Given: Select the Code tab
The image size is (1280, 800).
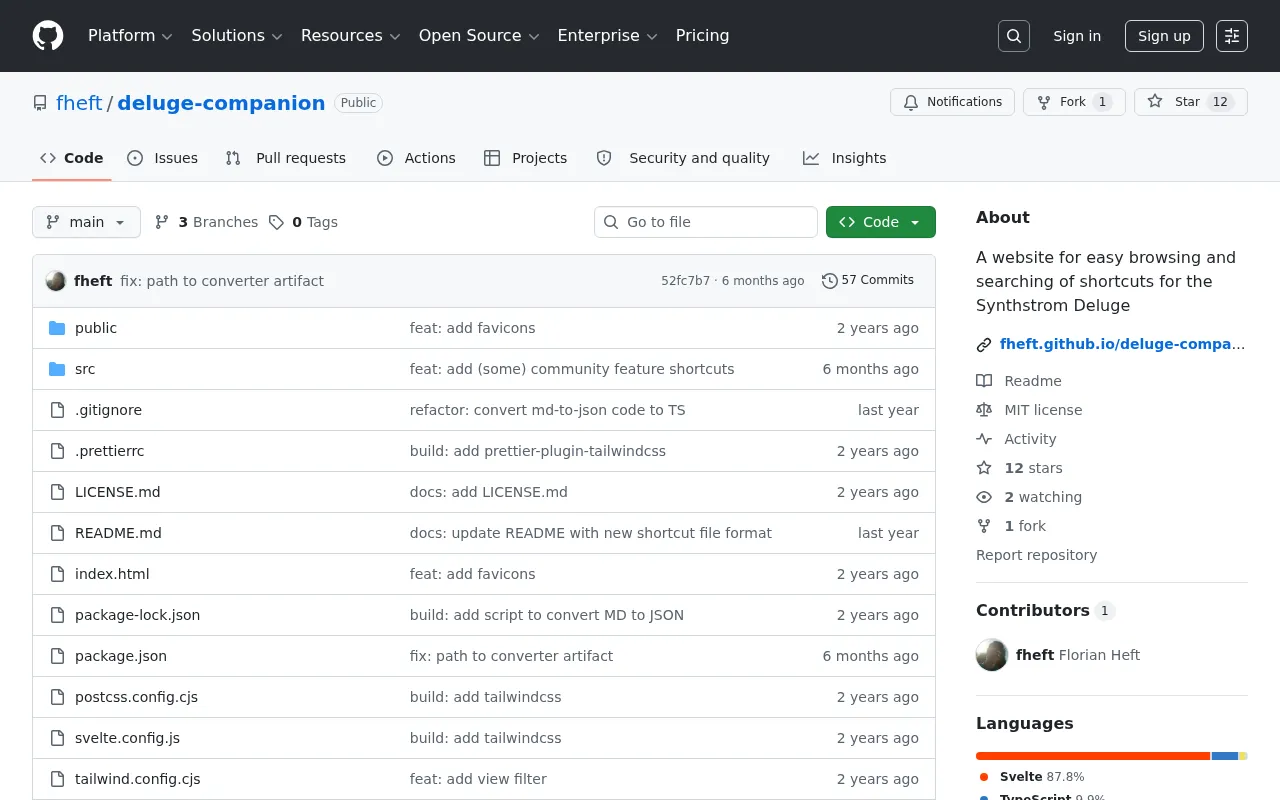Looking at the screenshot, I should [x=72, y=158].
